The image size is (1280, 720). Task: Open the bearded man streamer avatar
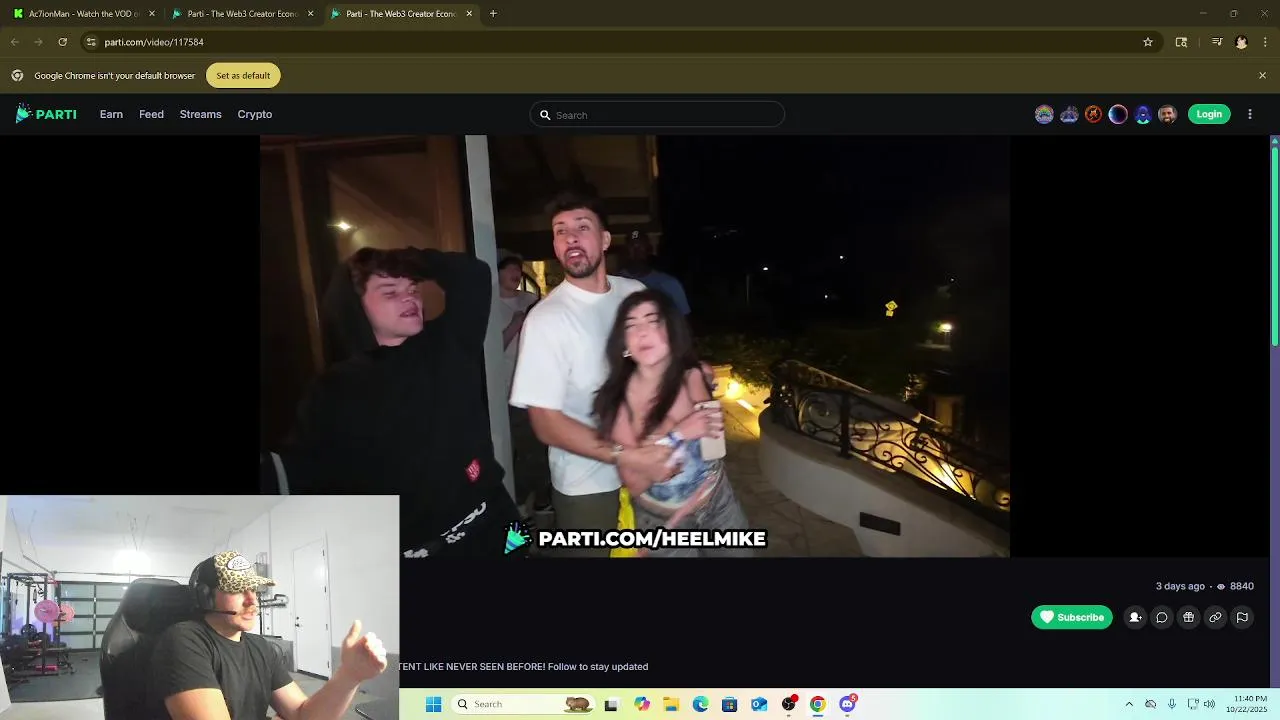(x=1167, y=114)
